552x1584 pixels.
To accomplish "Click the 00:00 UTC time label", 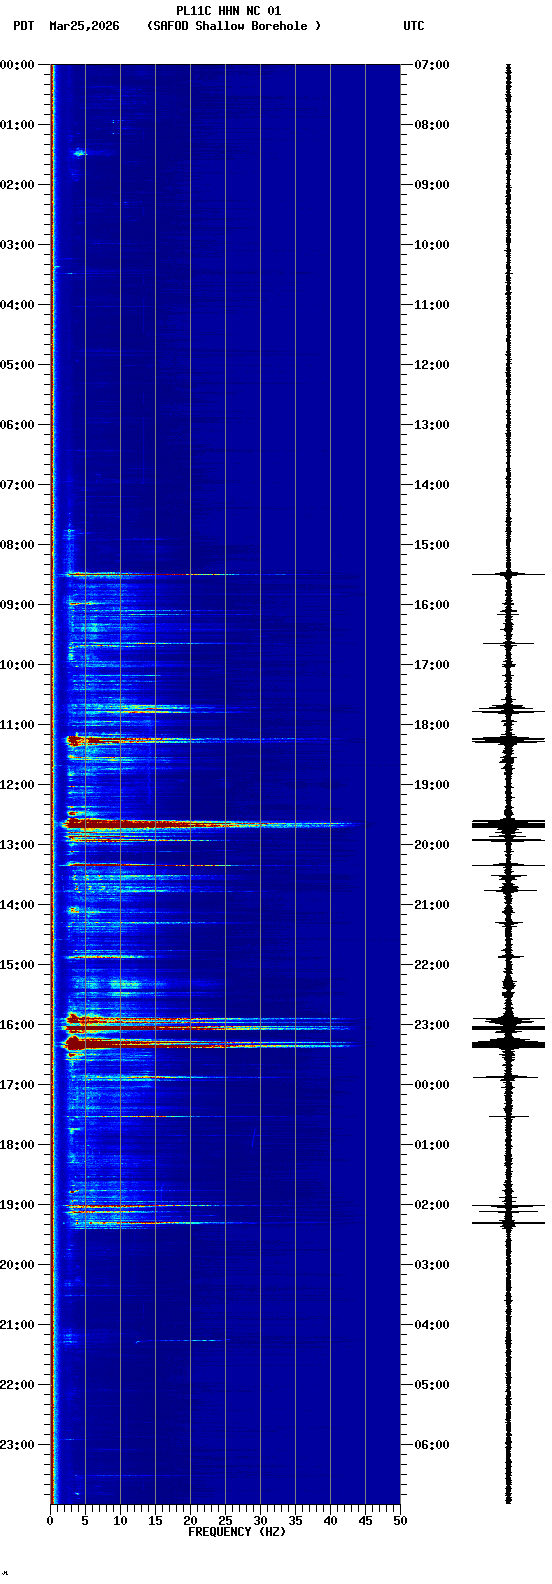I will 432,1085.
